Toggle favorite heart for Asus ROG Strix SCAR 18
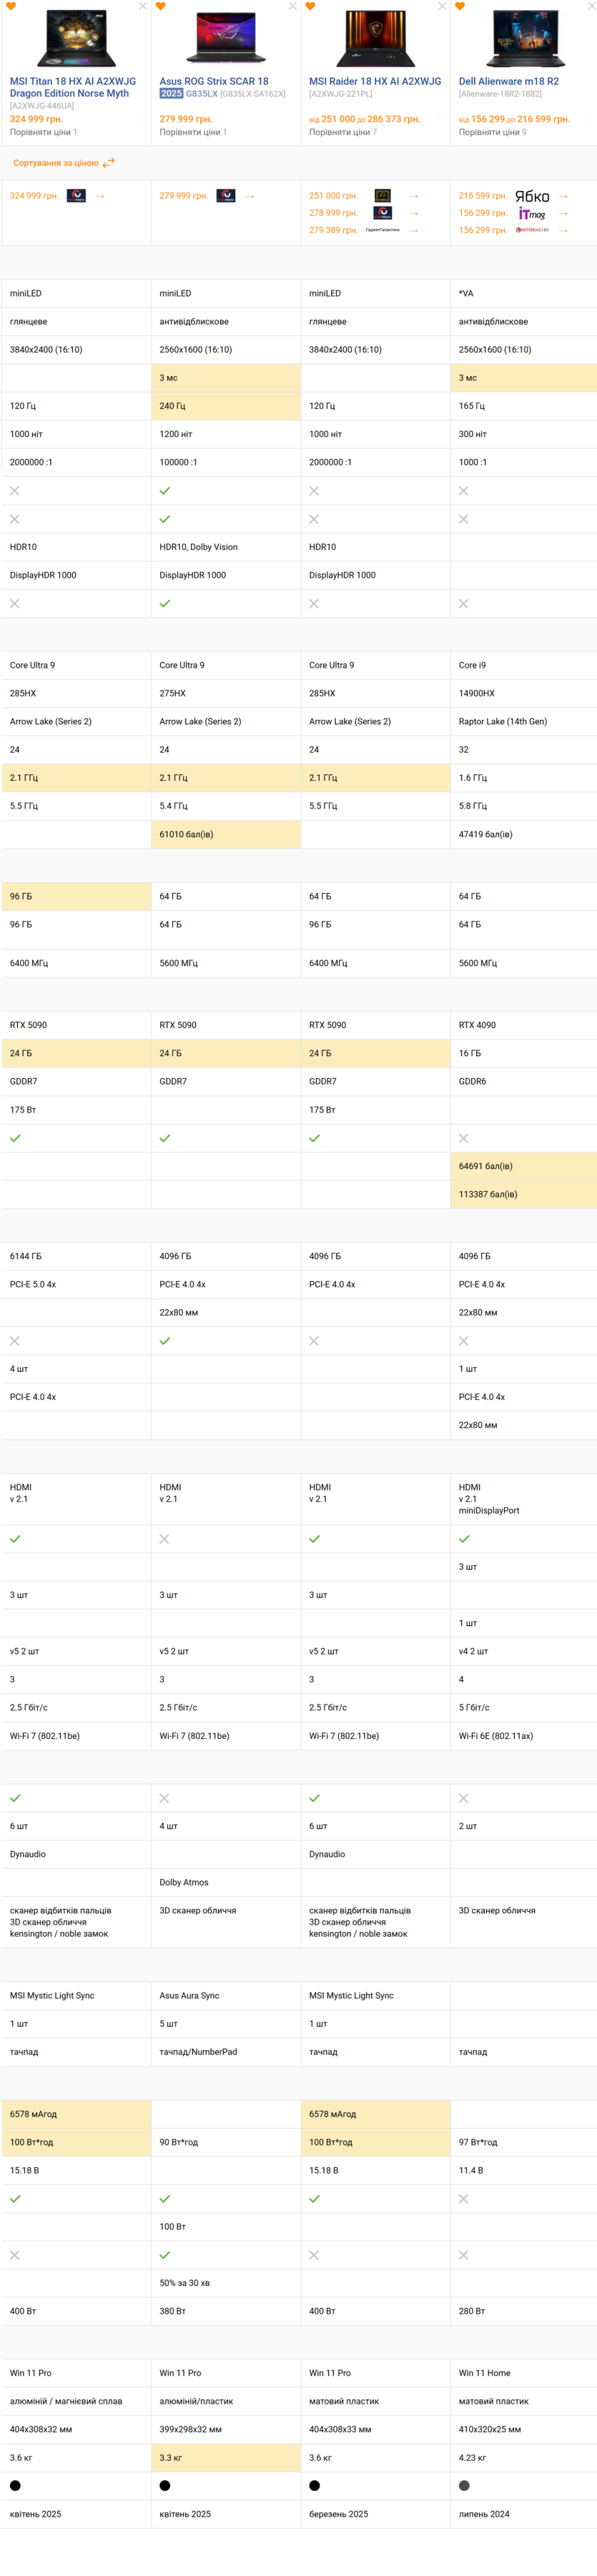Viewport: 597px width, 2576px height. [x=160, y=7]
